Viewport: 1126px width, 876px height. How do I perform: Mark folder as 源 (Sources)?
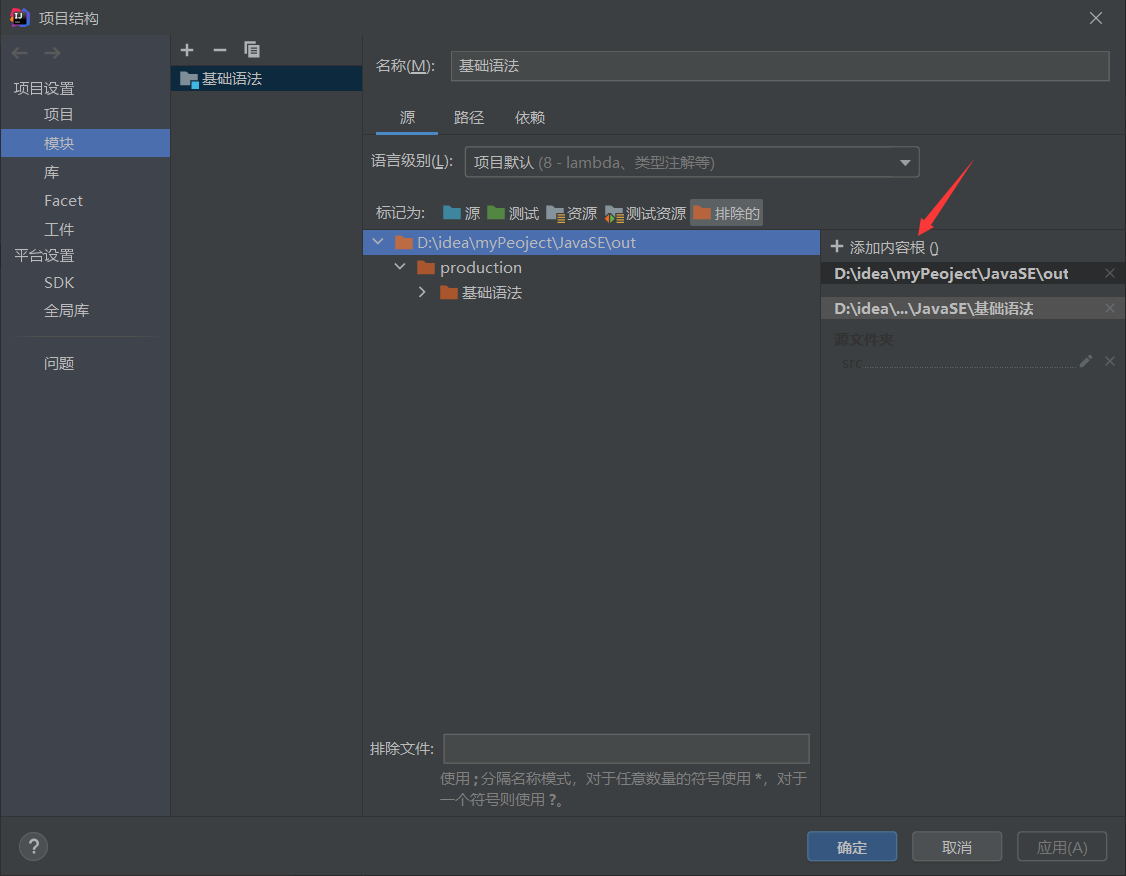[461, 213]
